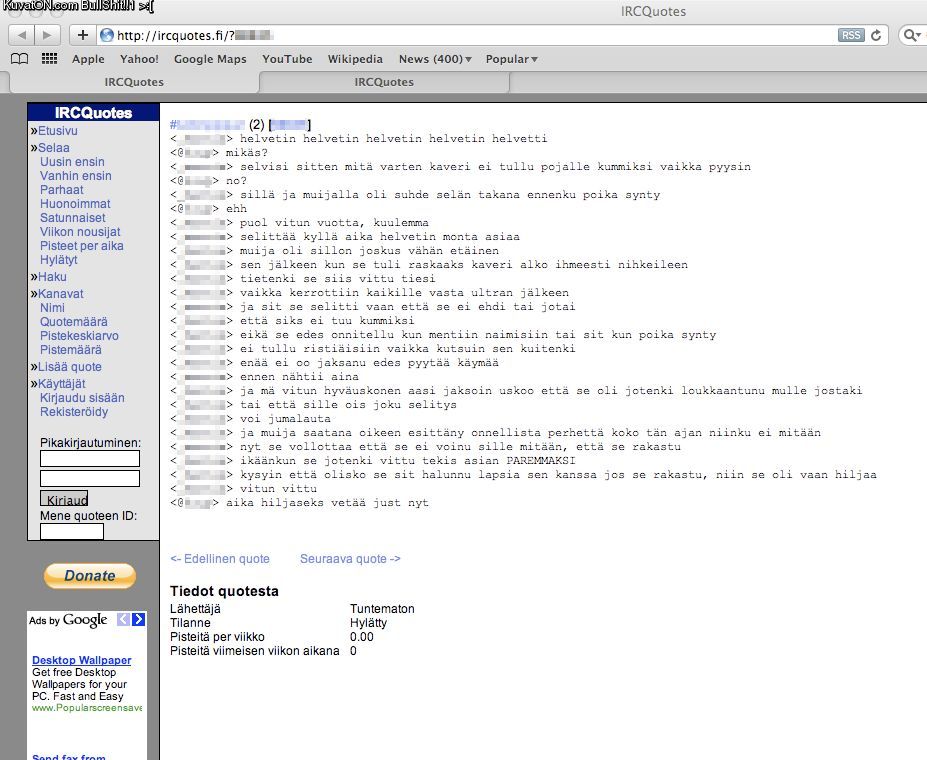
Task: Click the next ad arrow in Google ads
Action: click(139, 620)
